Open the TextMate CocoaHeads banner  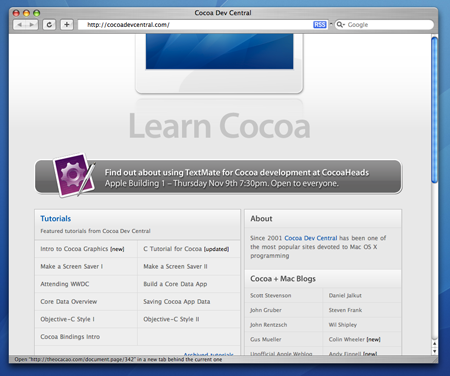[x=219, y=177]
